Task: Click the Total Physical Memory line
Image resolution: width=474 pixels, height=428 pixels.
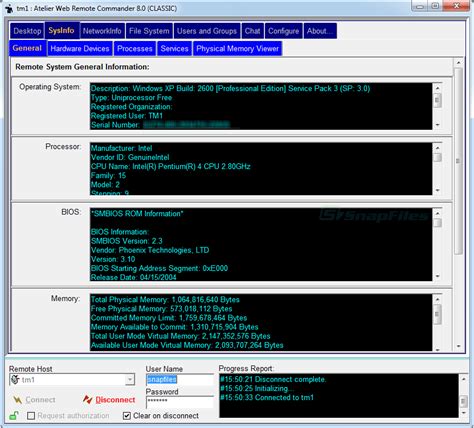Action: [x=165, y=299]
